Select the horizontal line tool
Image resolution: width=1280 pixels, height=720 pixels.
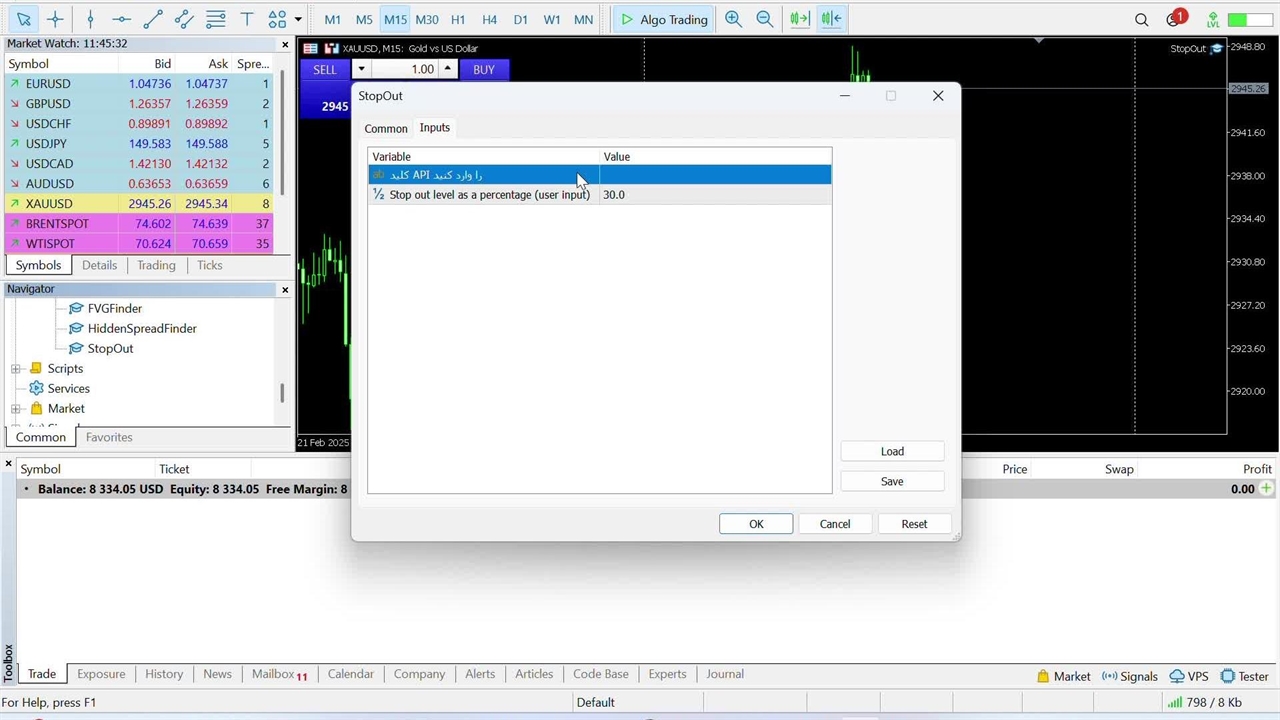[x=121, y=19]
